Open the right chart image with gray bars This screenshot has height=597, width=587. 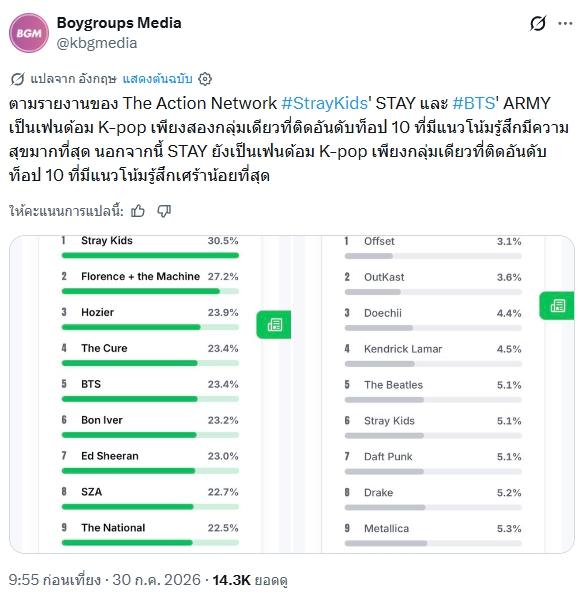[434, 394]
